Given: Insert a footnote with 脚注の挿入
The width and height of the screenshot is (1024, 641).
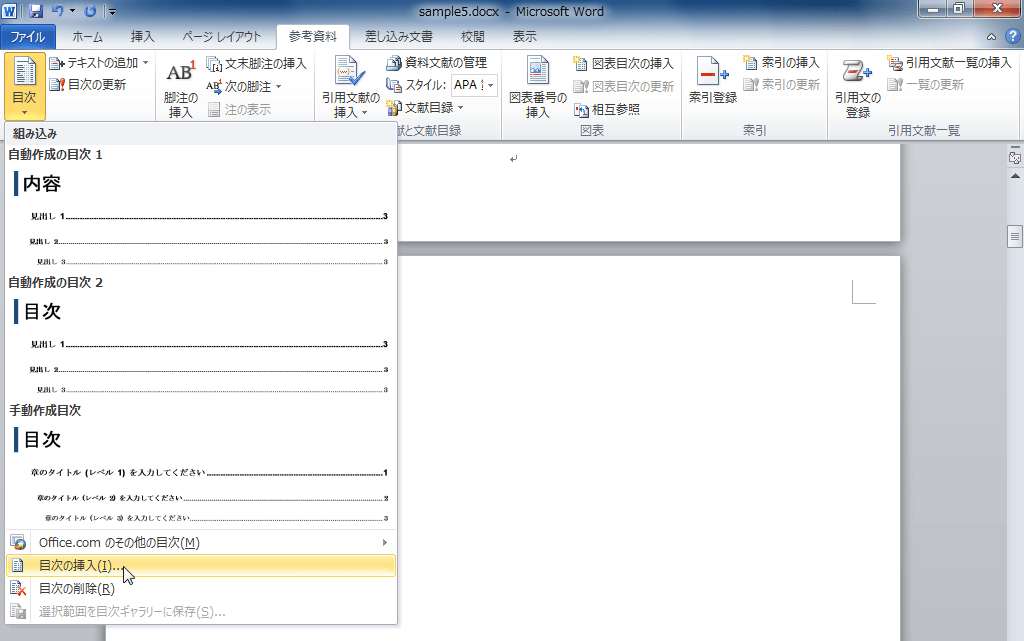Looking at the screenshot, I should 180,89.
